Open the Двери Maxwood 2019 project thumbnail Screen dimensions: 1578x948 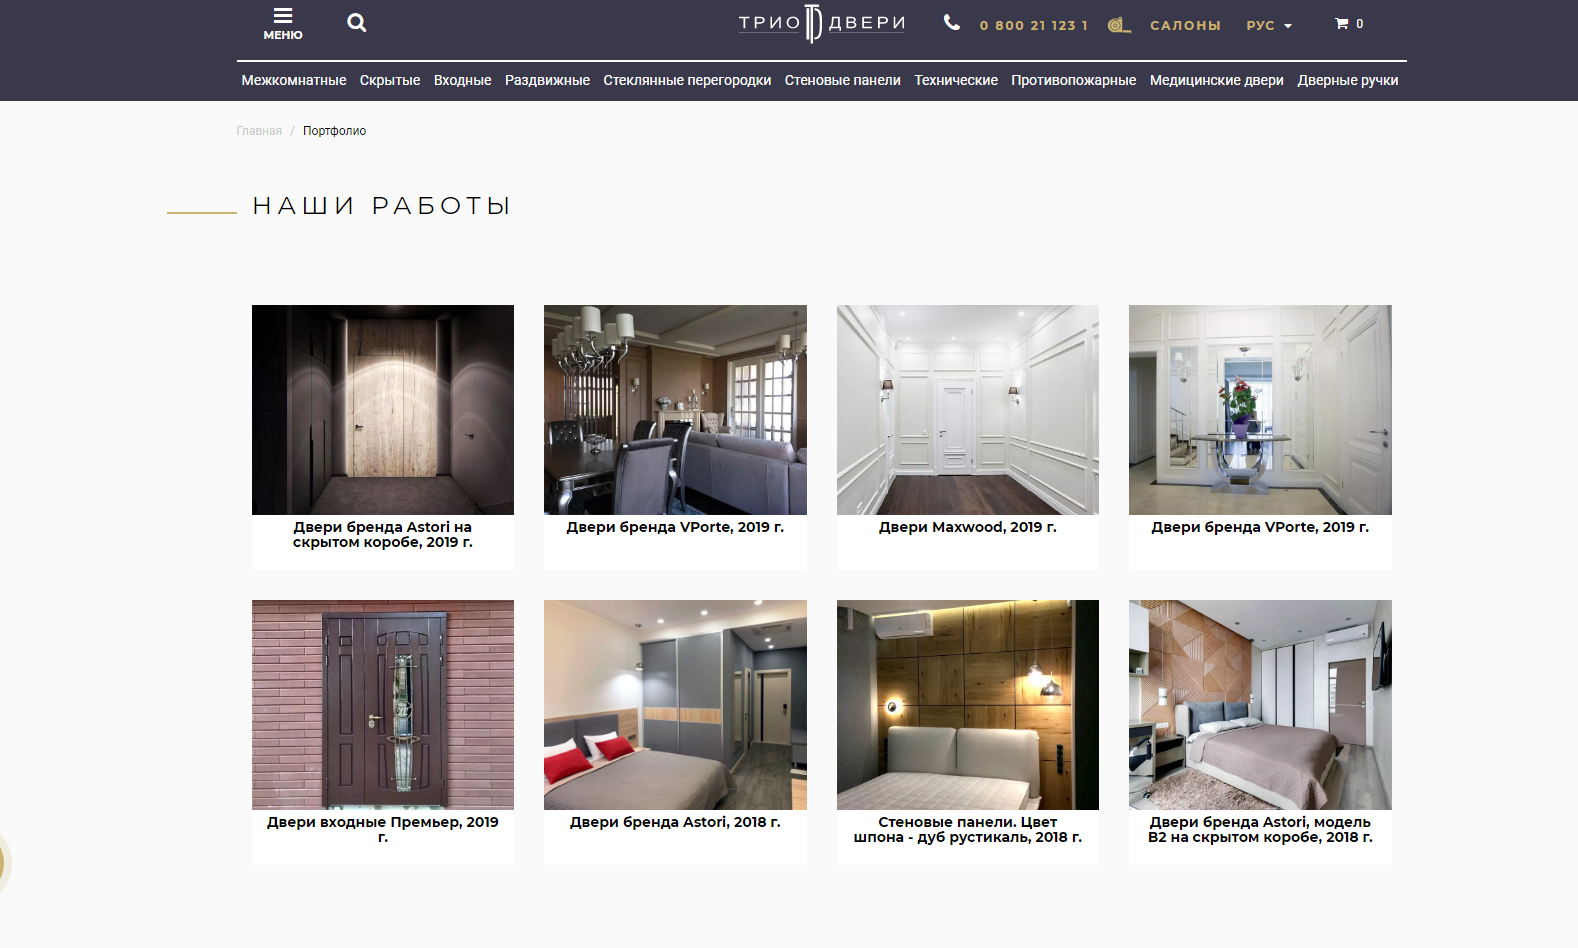[967, 410]
